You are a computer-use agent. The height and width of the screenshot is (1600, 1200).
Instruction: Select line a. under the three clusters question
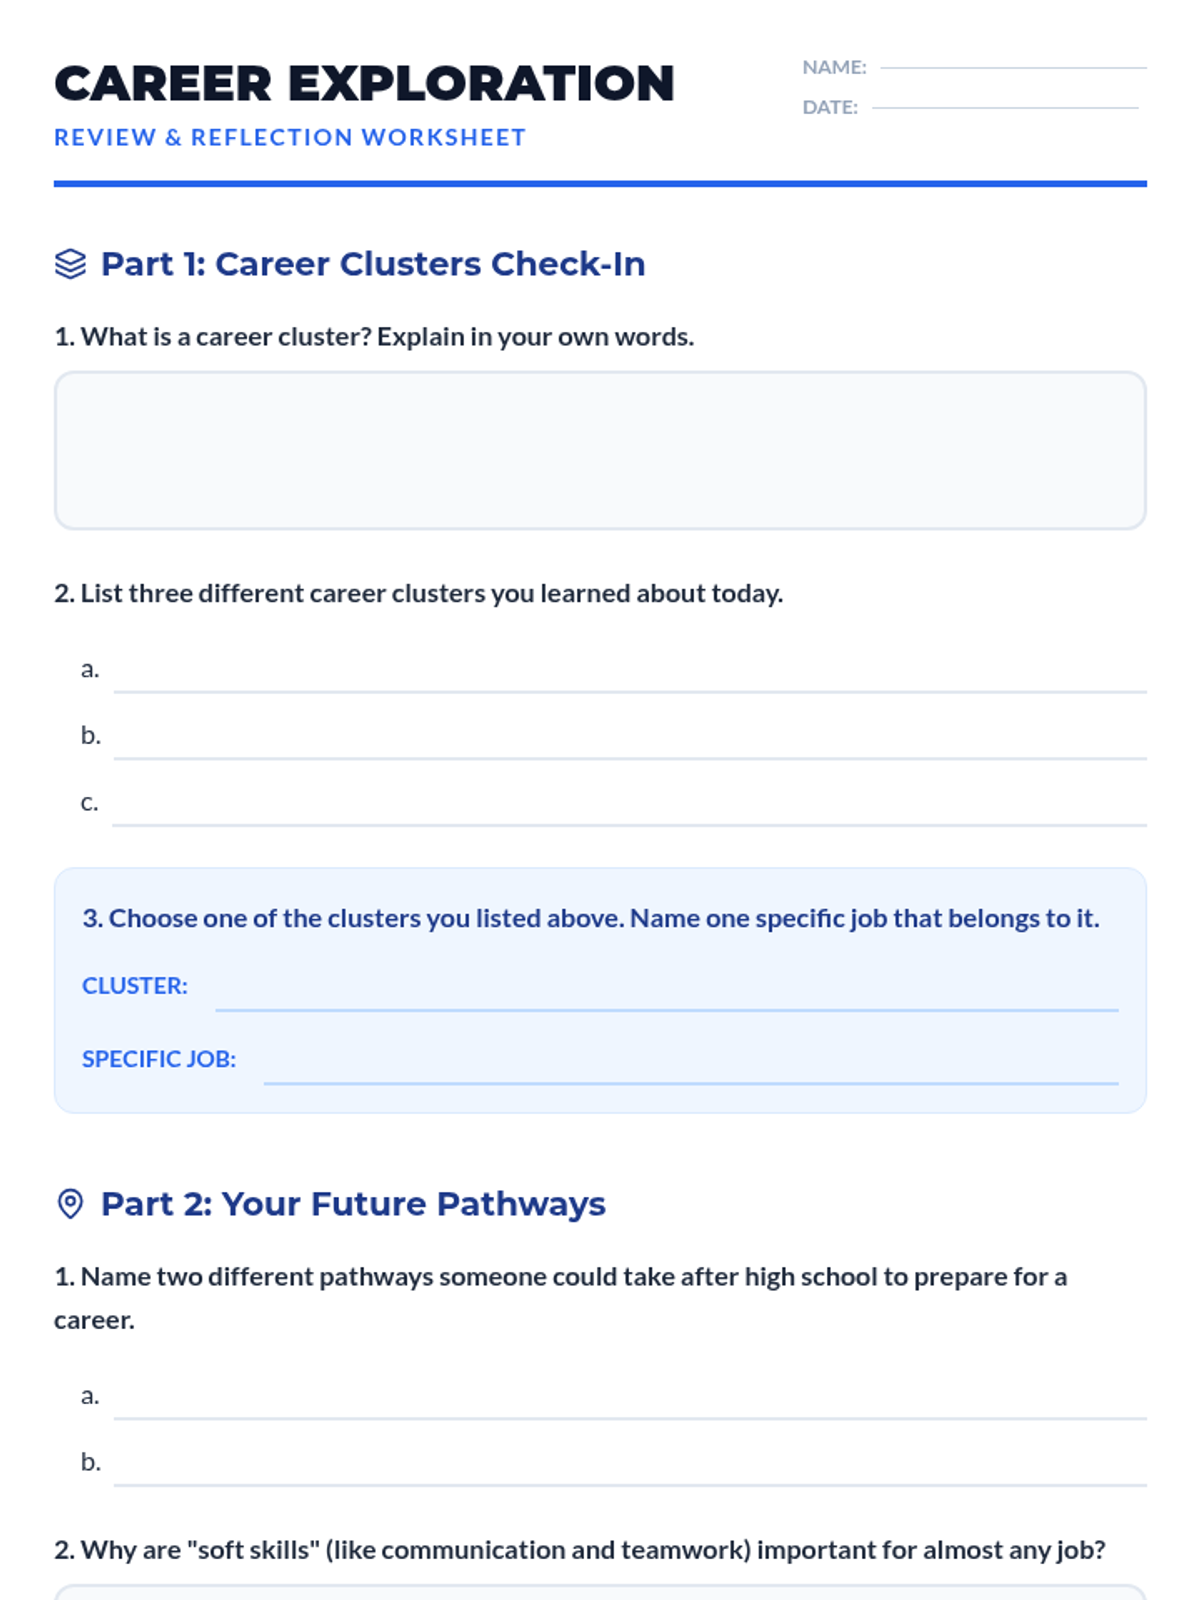pyautogui.click(x=630, y=680)
